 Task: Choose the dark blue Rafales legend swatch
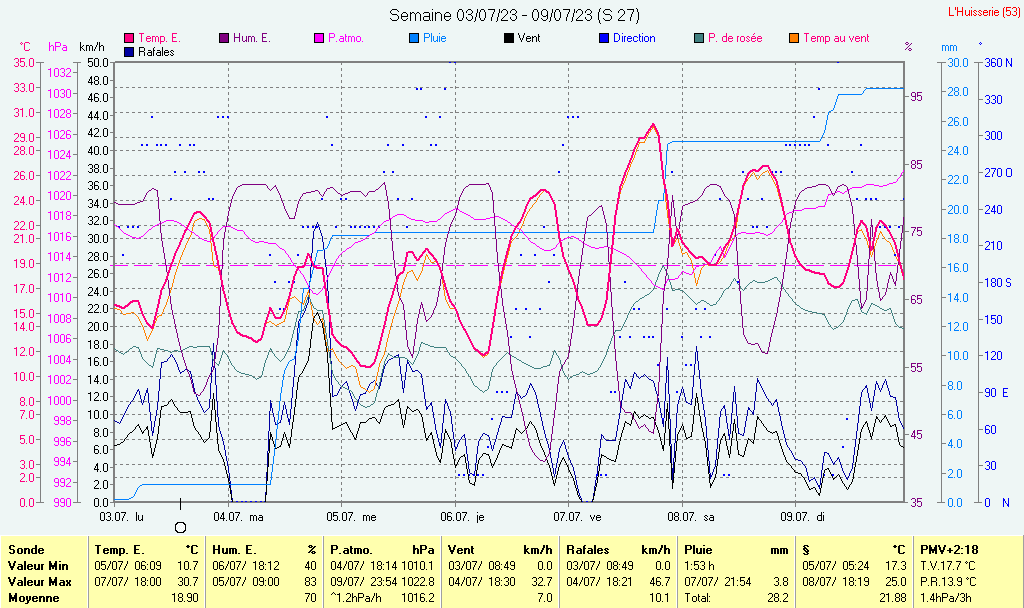129,52
